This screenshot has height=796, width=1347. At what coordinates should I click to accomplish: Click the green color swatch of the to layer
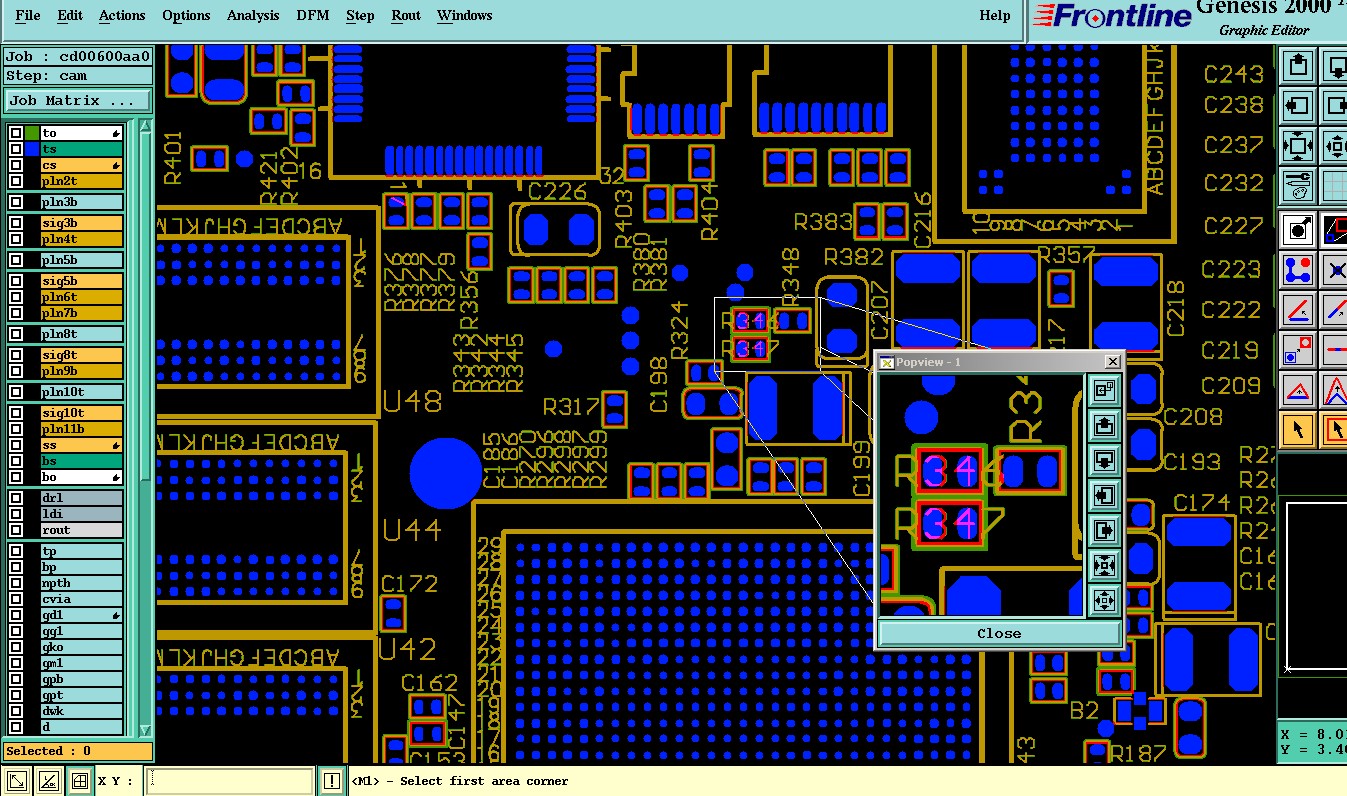[32, 133]
